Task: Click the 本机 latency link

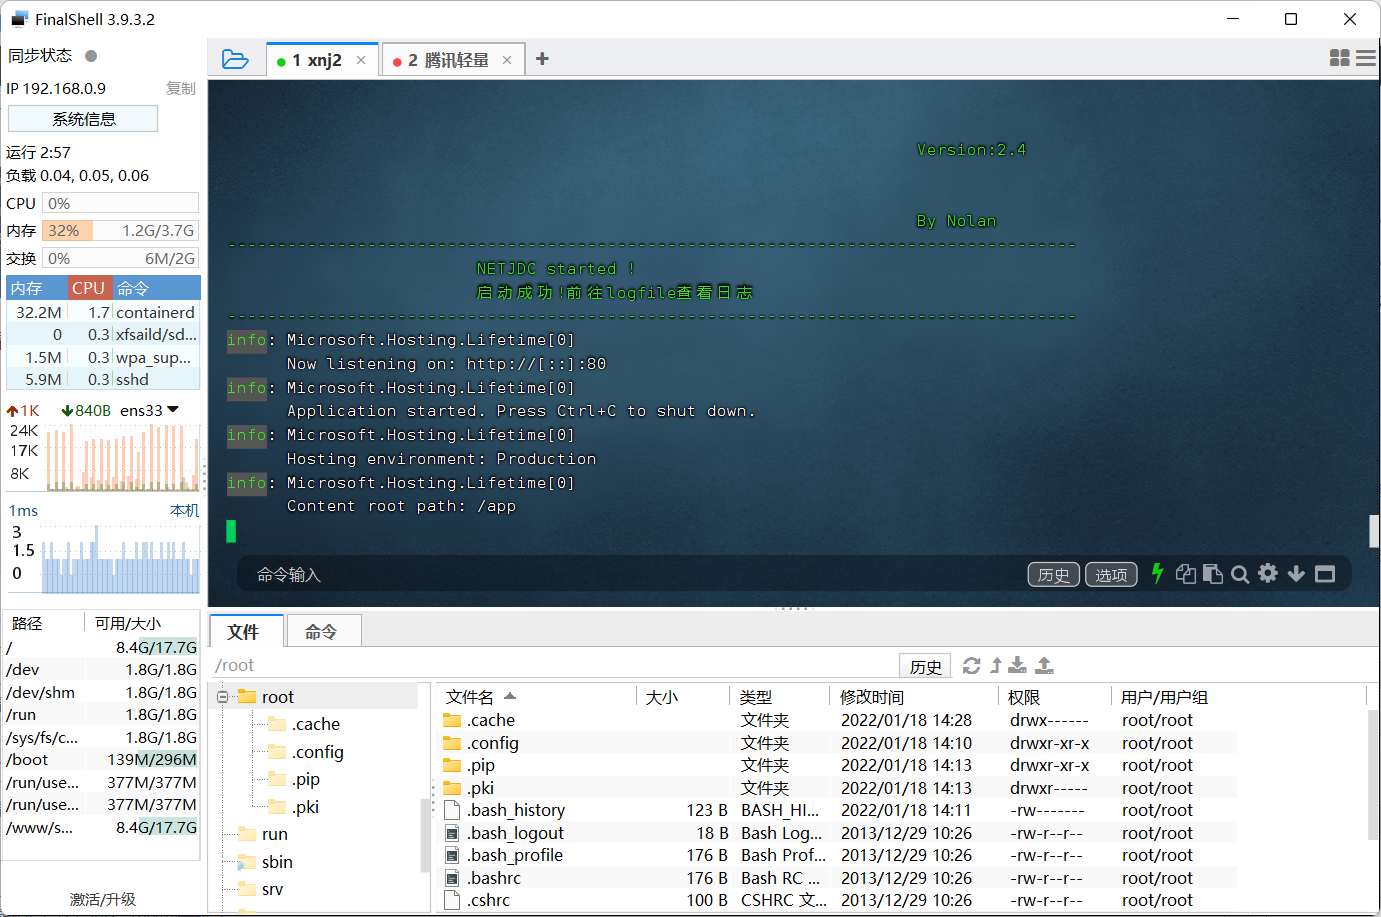Action: pyautogui.click(x=184, y=510)
